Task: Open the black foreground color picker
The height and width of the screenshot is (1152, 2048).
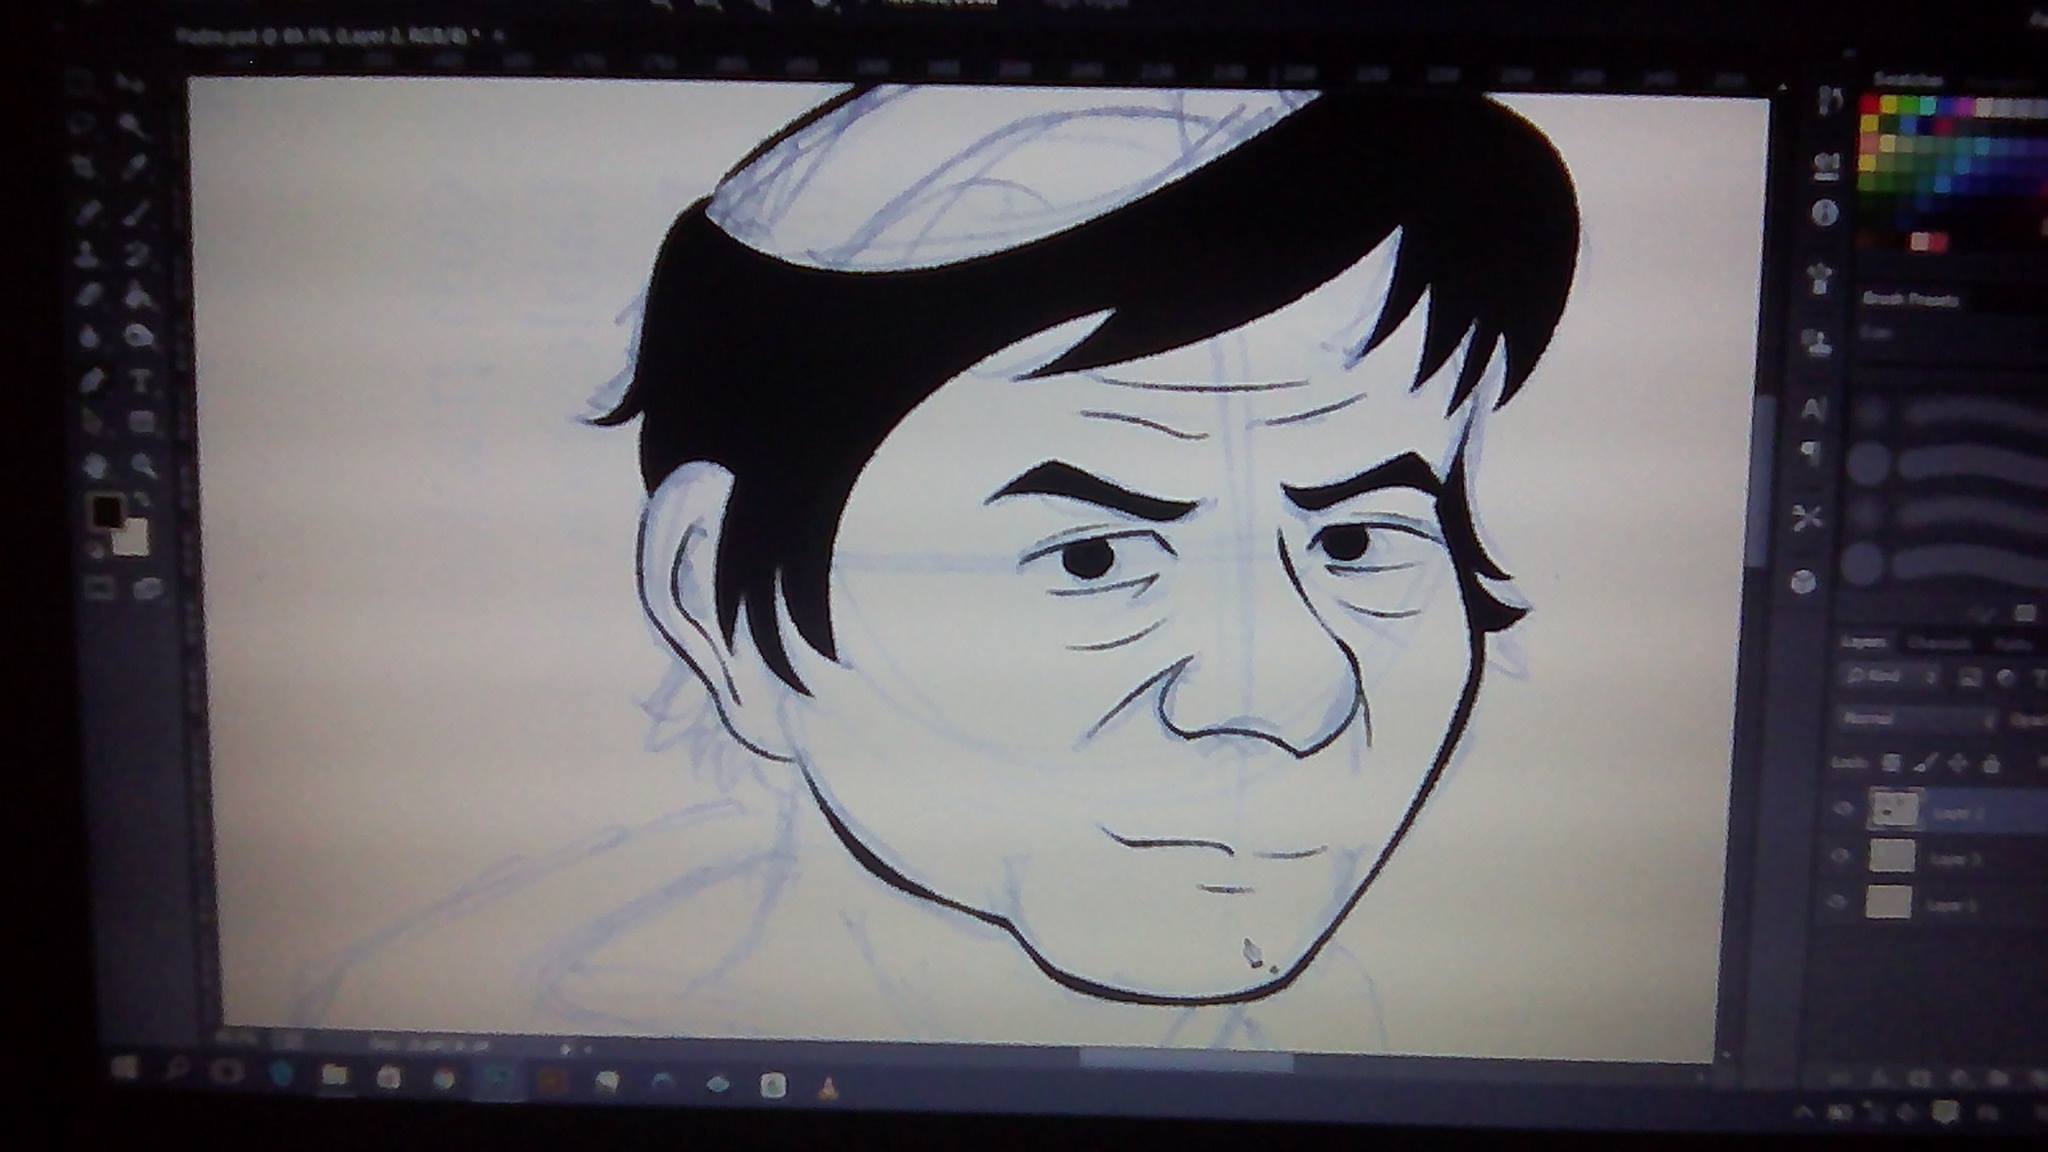Action: click(x=104, y=512)
